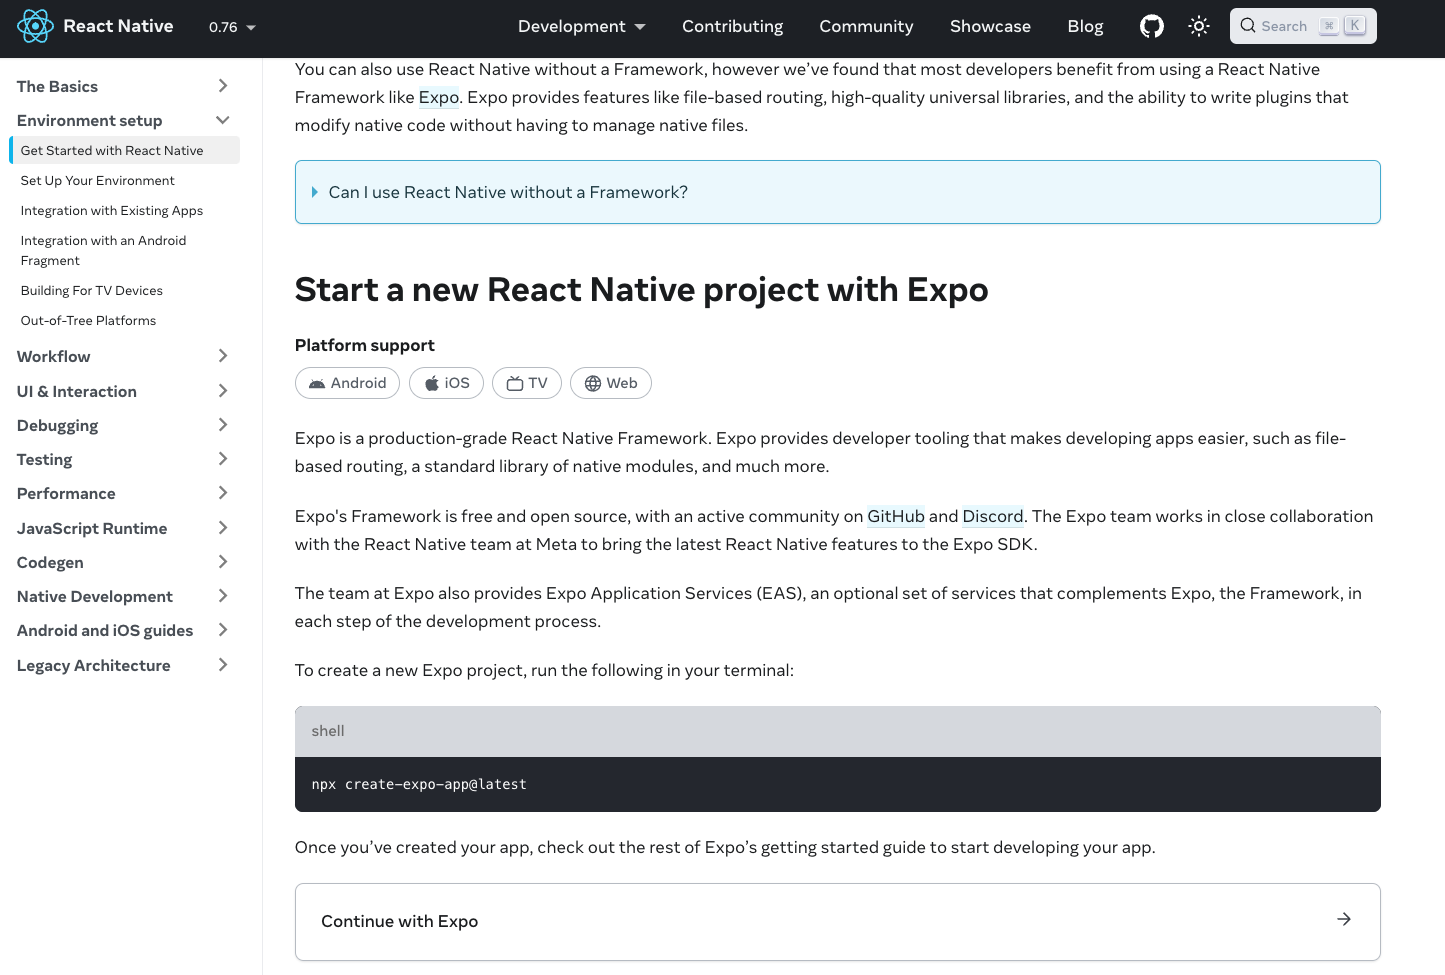Open Codegen sidebar category
Image resolution: width=1445 pixels, height=975 pixels.
pyautogui.click(x=50, y=562)
